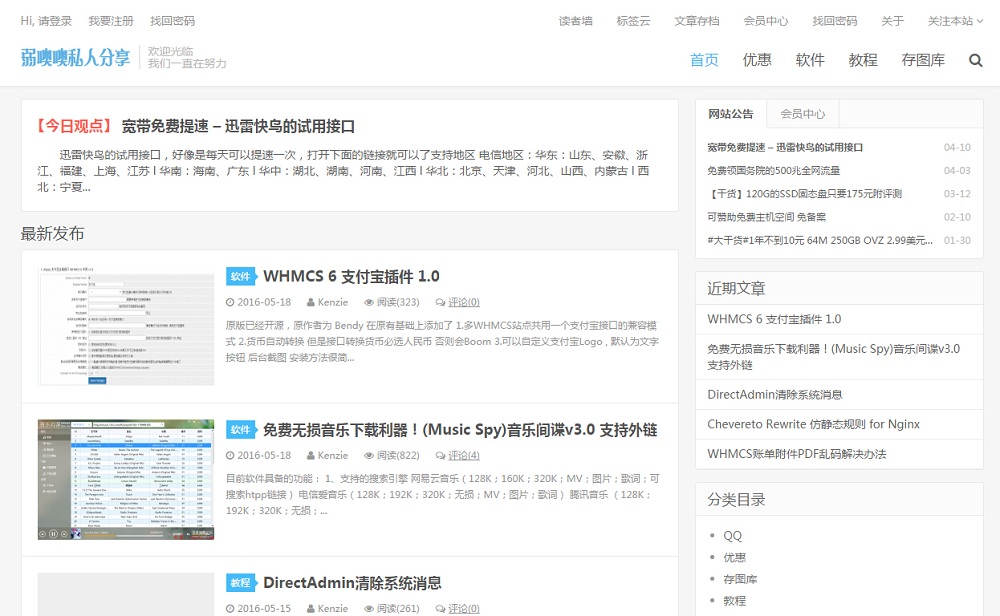Click the site logo in header
The width and height of the screenshot is (1000, 616).
76,58
